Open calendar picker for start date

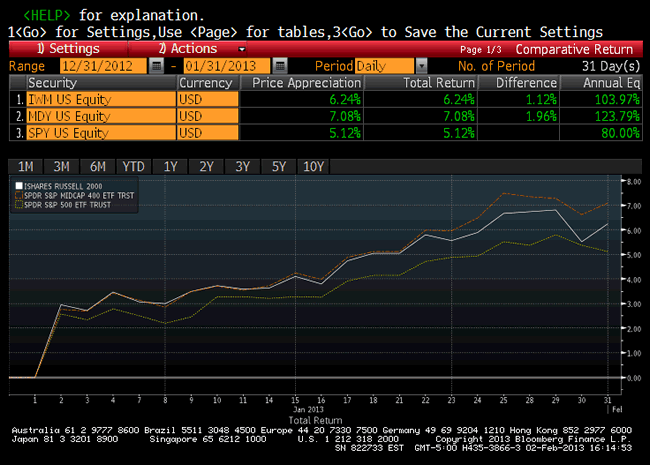(x=156, y=66)
